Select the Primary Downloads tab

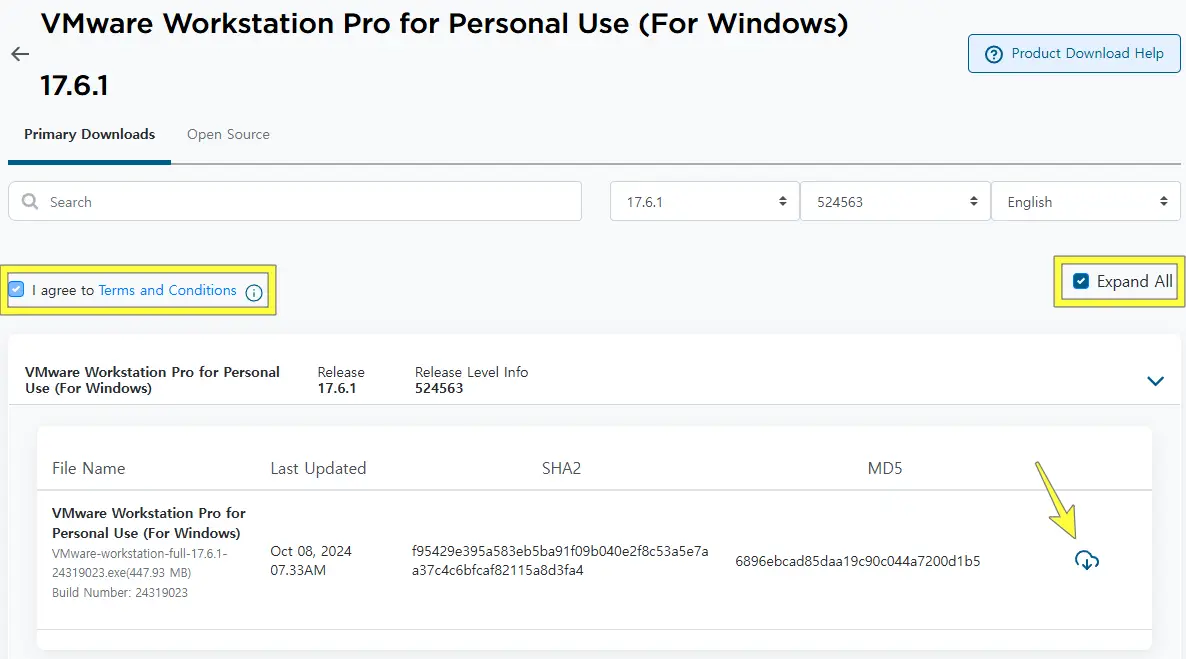point(88,134)
